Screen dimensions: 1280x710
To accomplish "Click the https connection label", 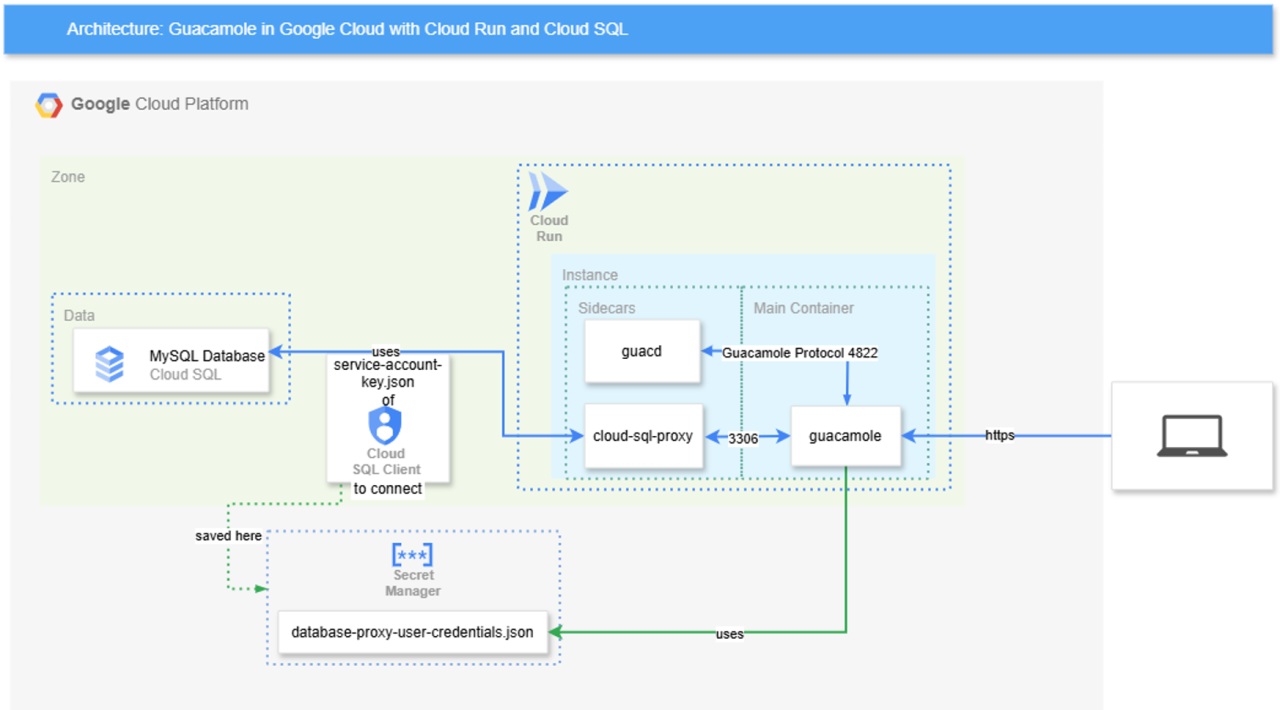I will tap(1000, 435).
